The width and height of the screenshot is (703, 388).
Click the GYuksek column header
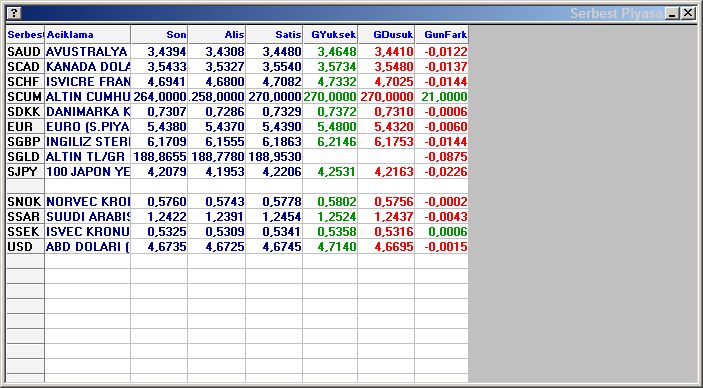click(x=330, y=35)
